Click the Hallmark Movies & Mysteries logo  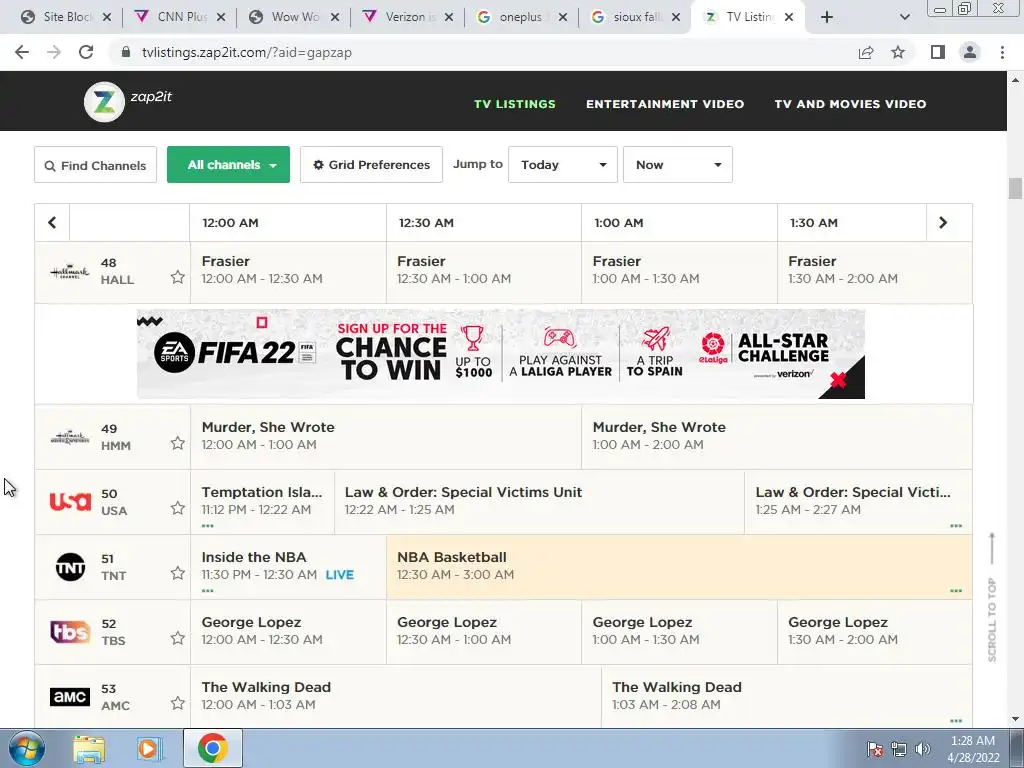coord(70,438)
